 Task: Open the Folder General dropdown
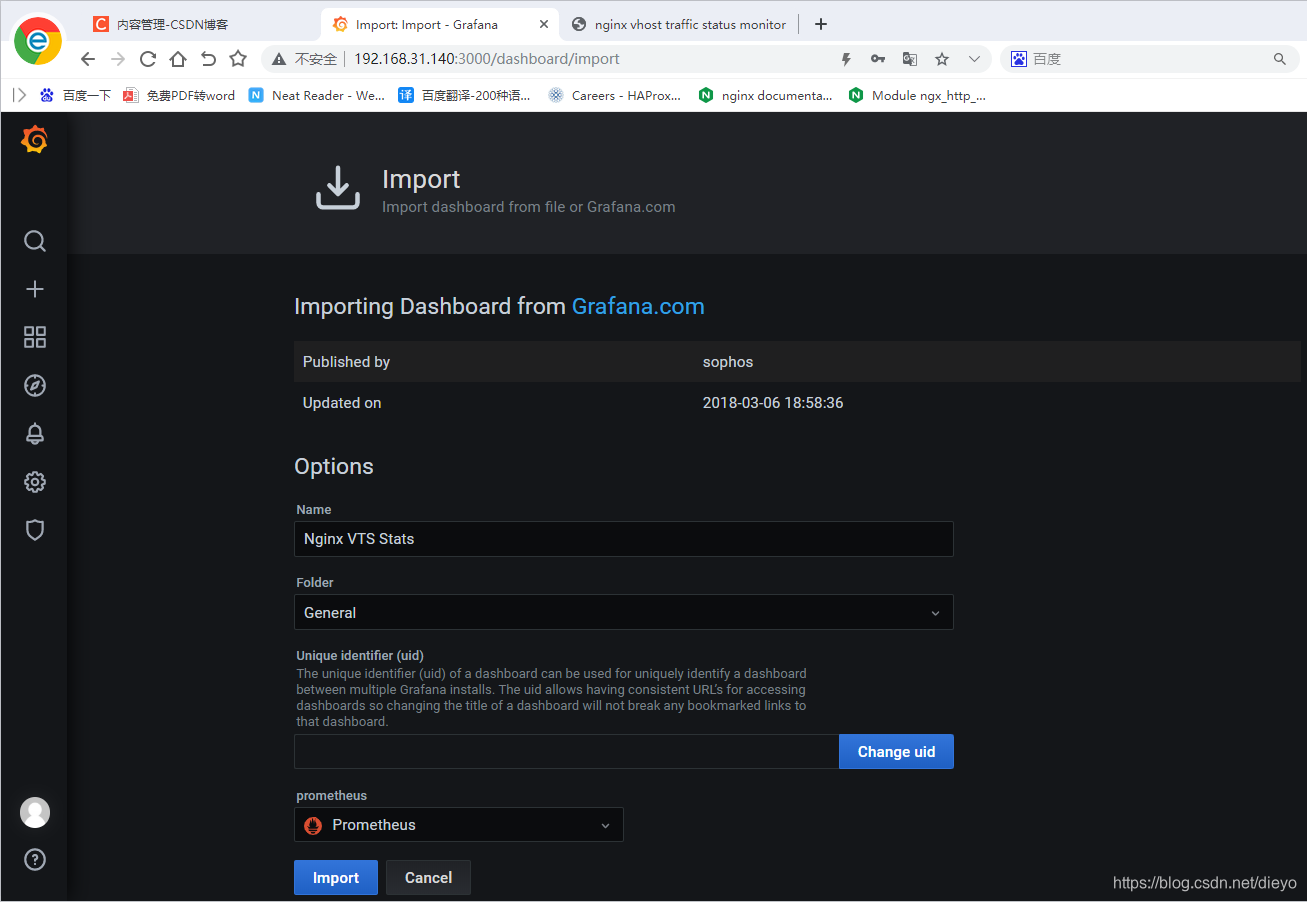[624, 613]
